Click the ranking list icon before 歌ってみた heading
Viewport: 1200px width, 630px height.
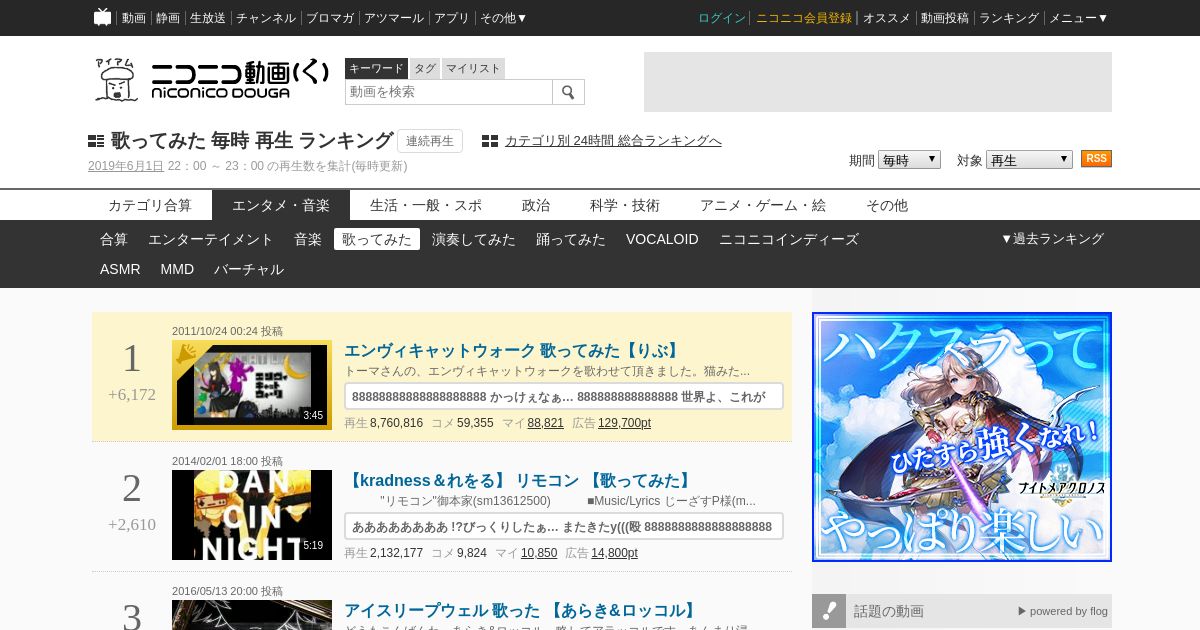(96, 141)
